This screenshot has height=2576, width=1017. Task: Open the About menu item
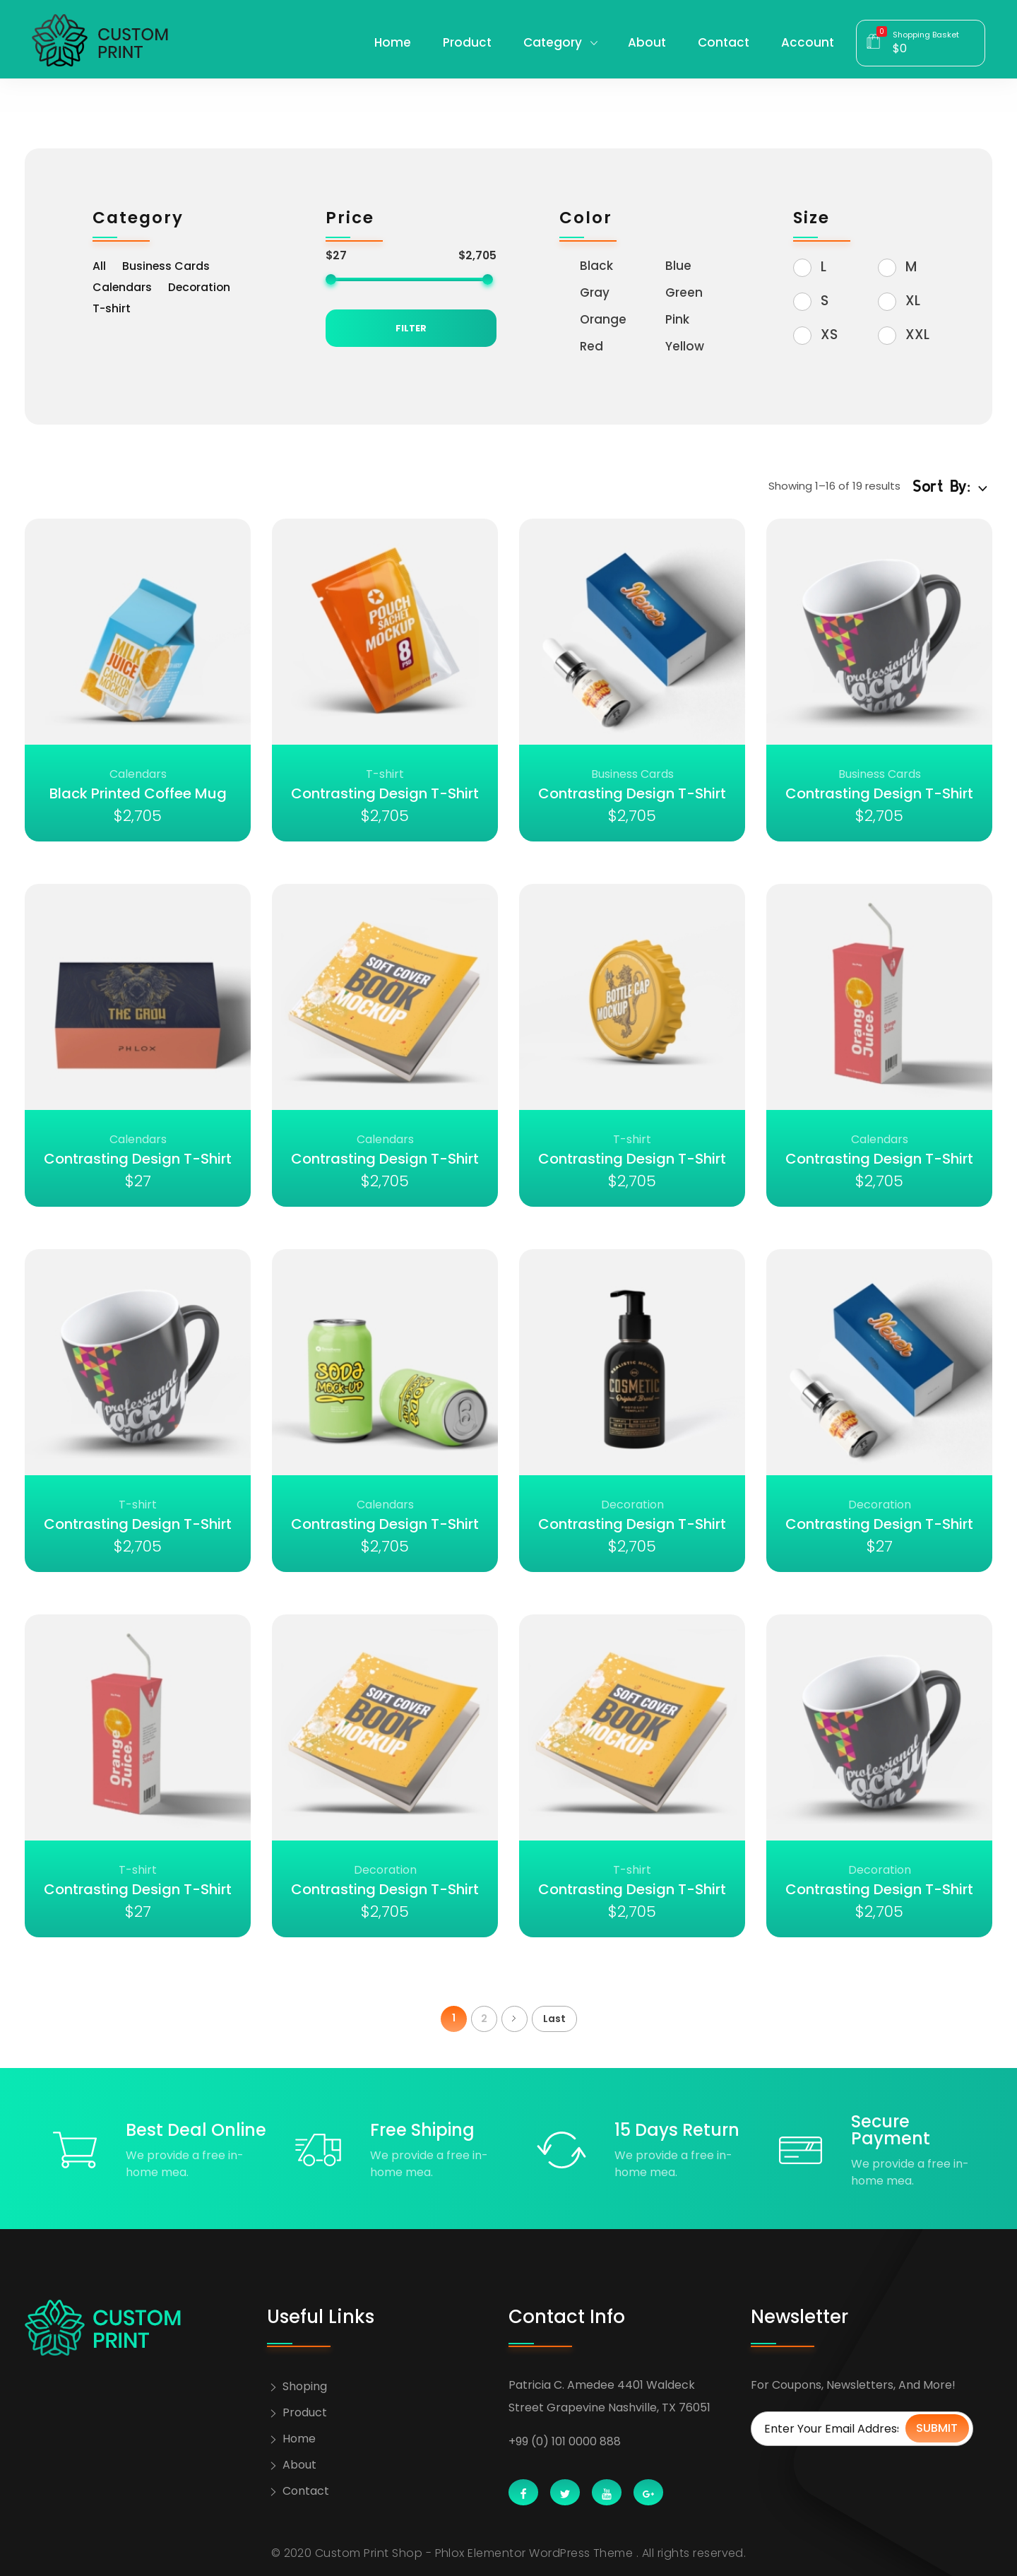646,42
